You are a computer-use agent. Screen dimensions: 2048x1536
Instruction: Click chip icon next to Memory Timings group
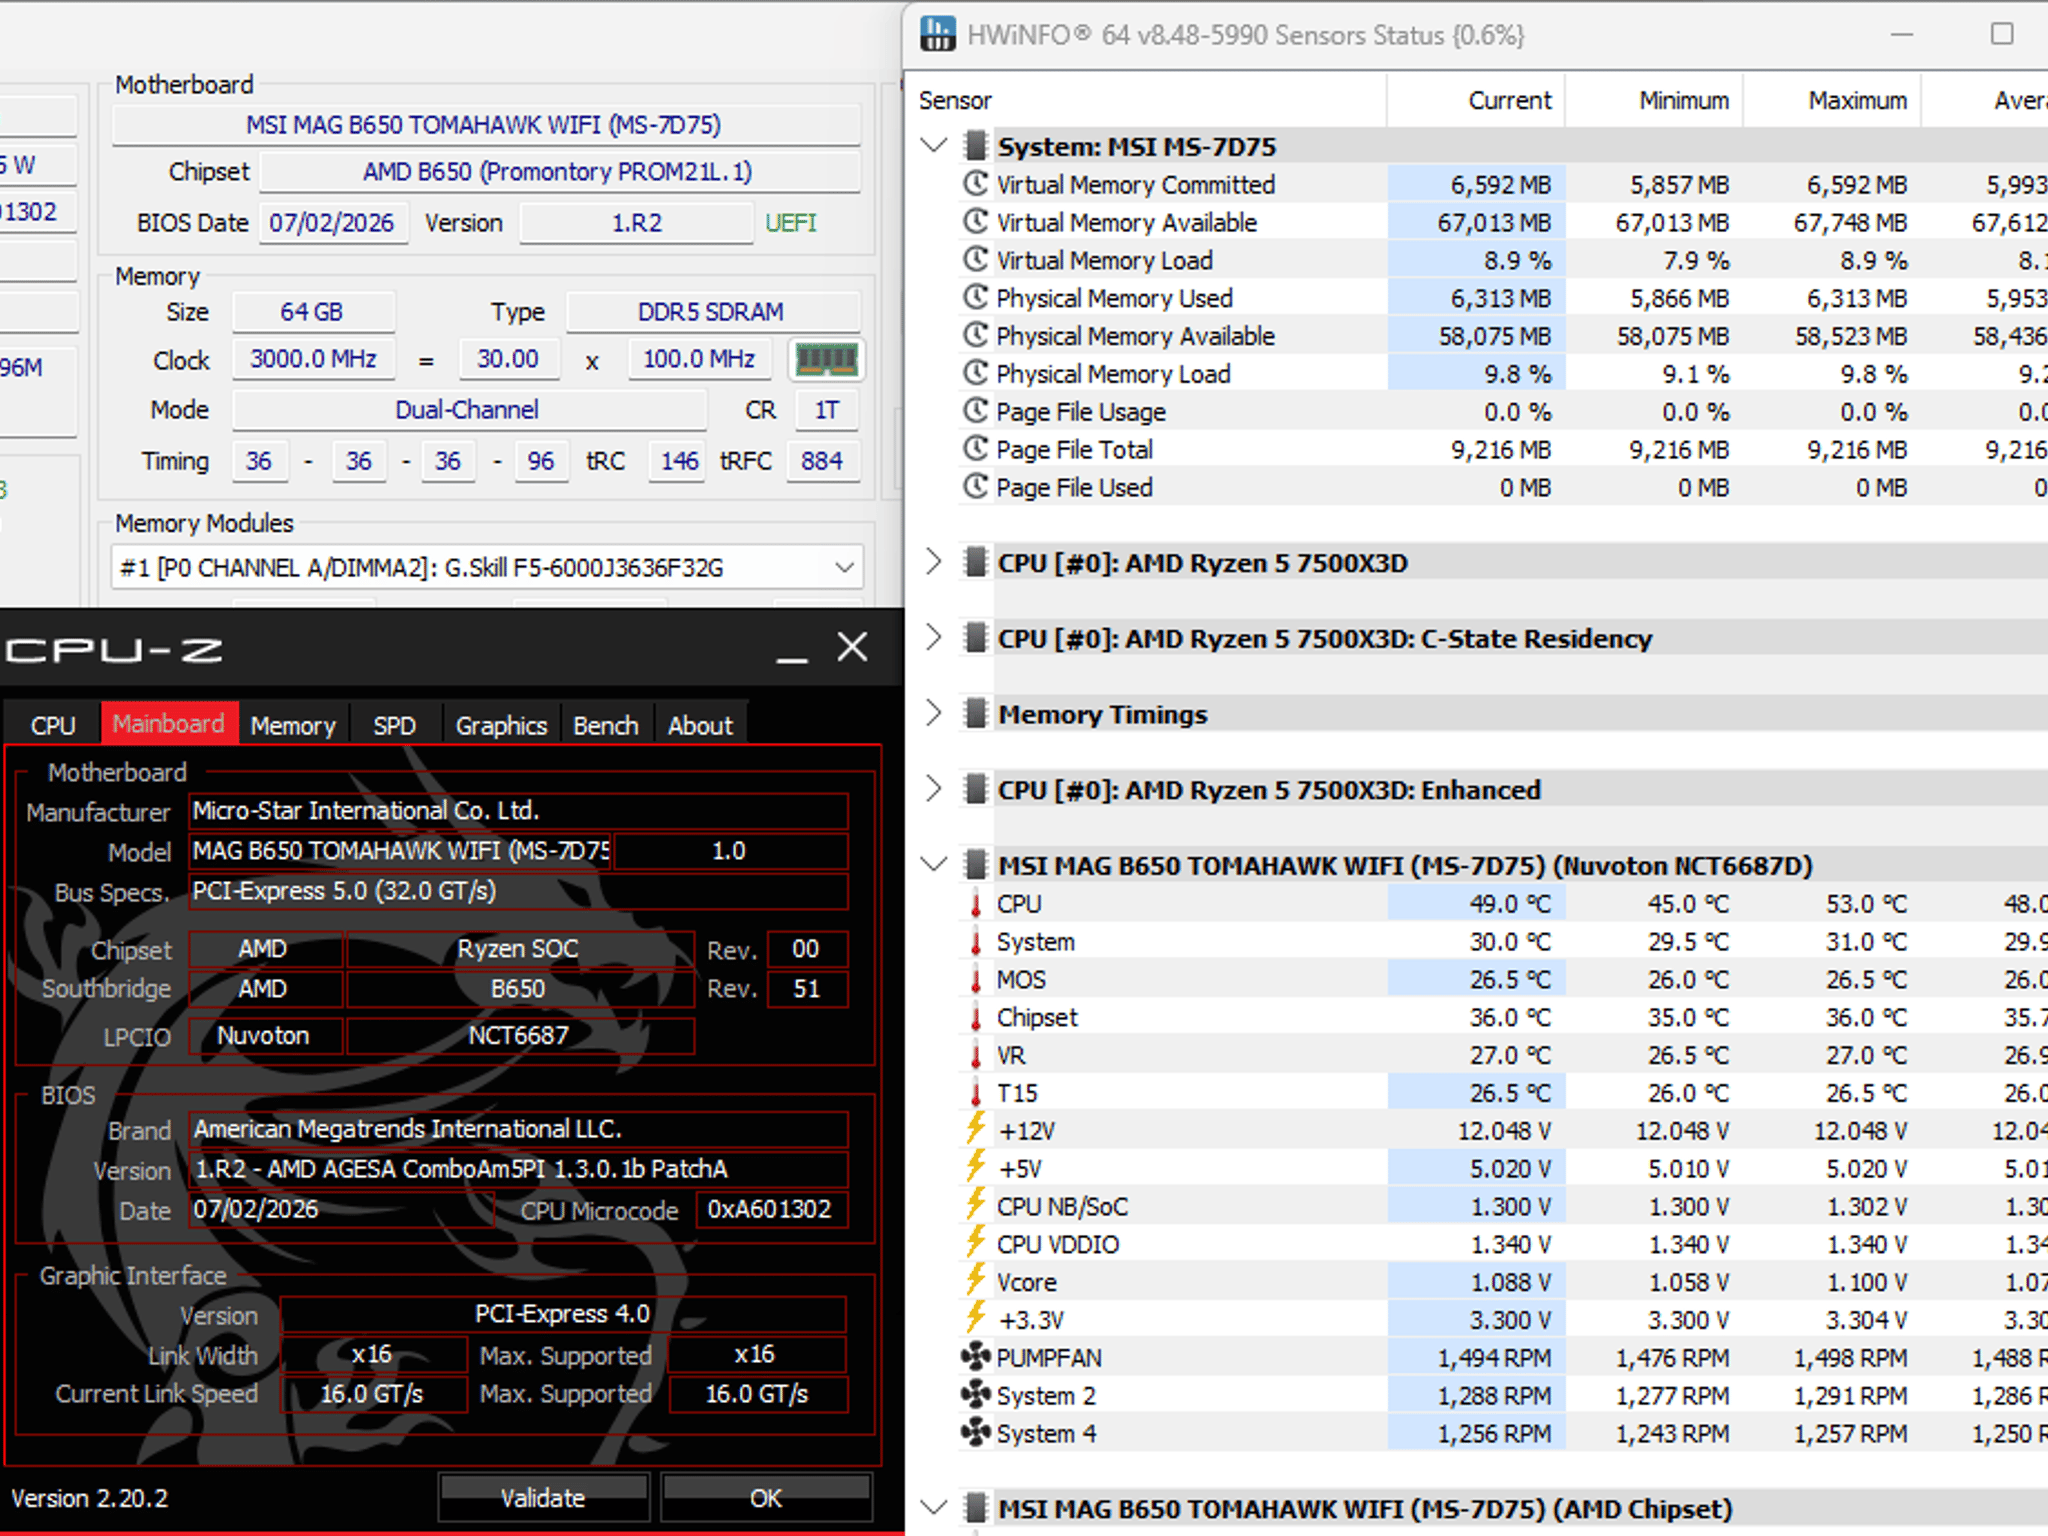coord(975,714)
